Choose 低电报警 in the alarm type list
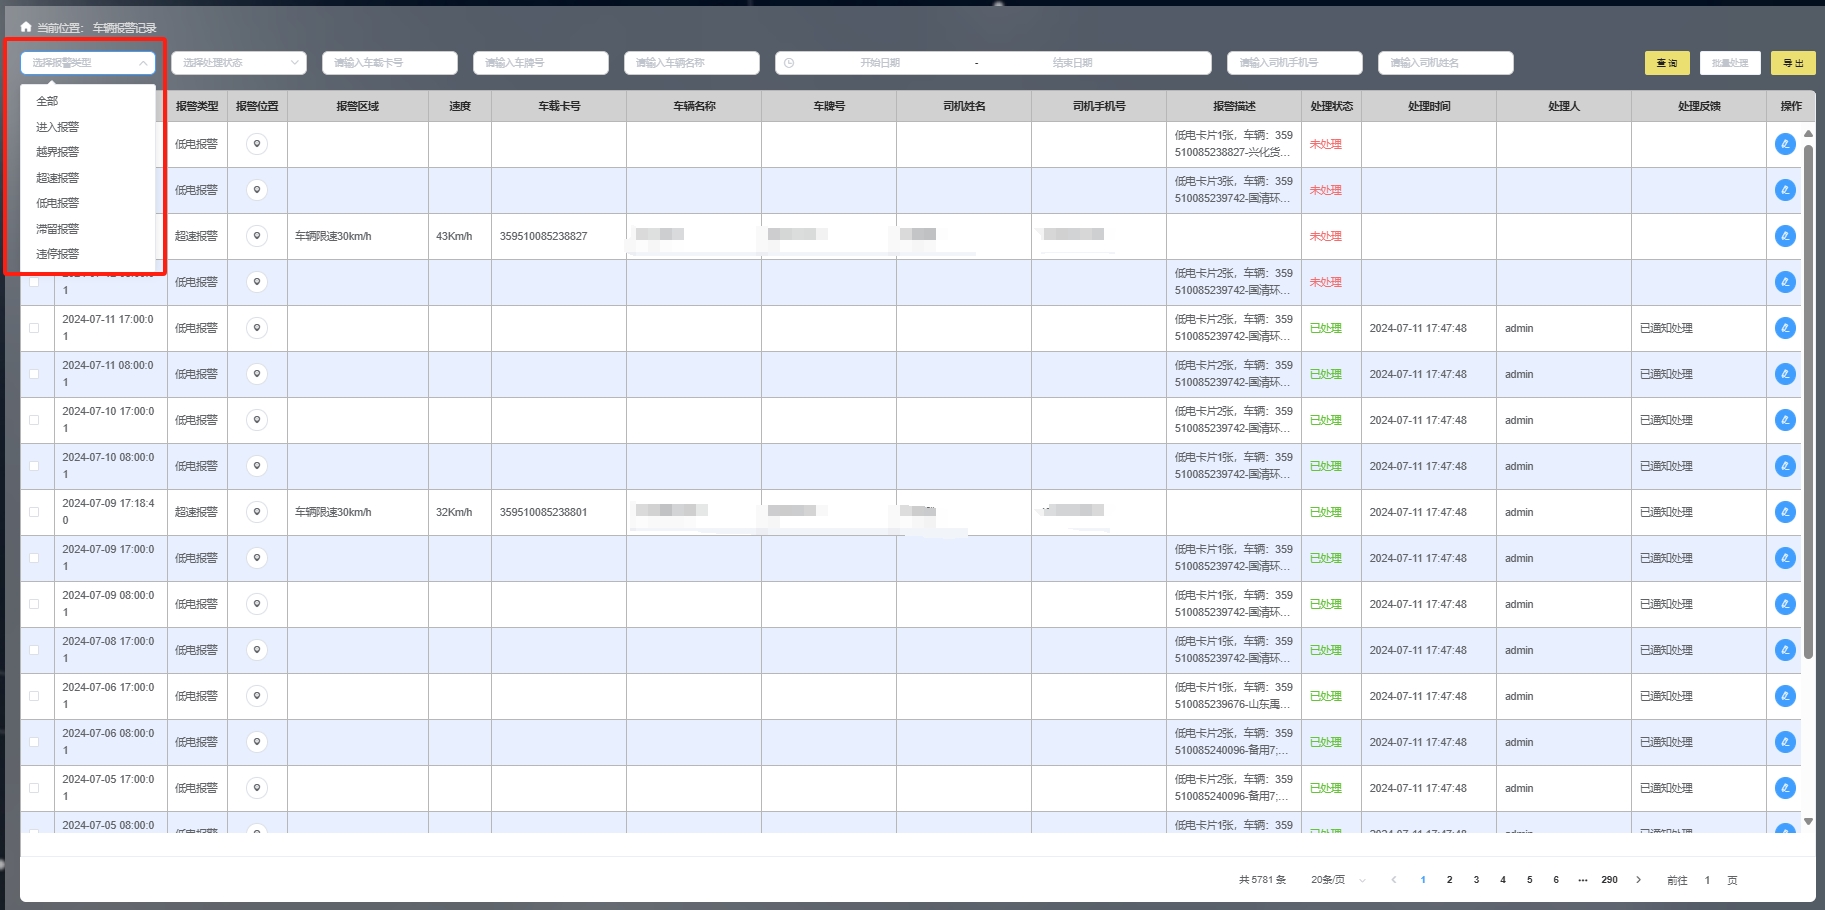Viewport: 1825px width, 910px height. tap(58, 203)
